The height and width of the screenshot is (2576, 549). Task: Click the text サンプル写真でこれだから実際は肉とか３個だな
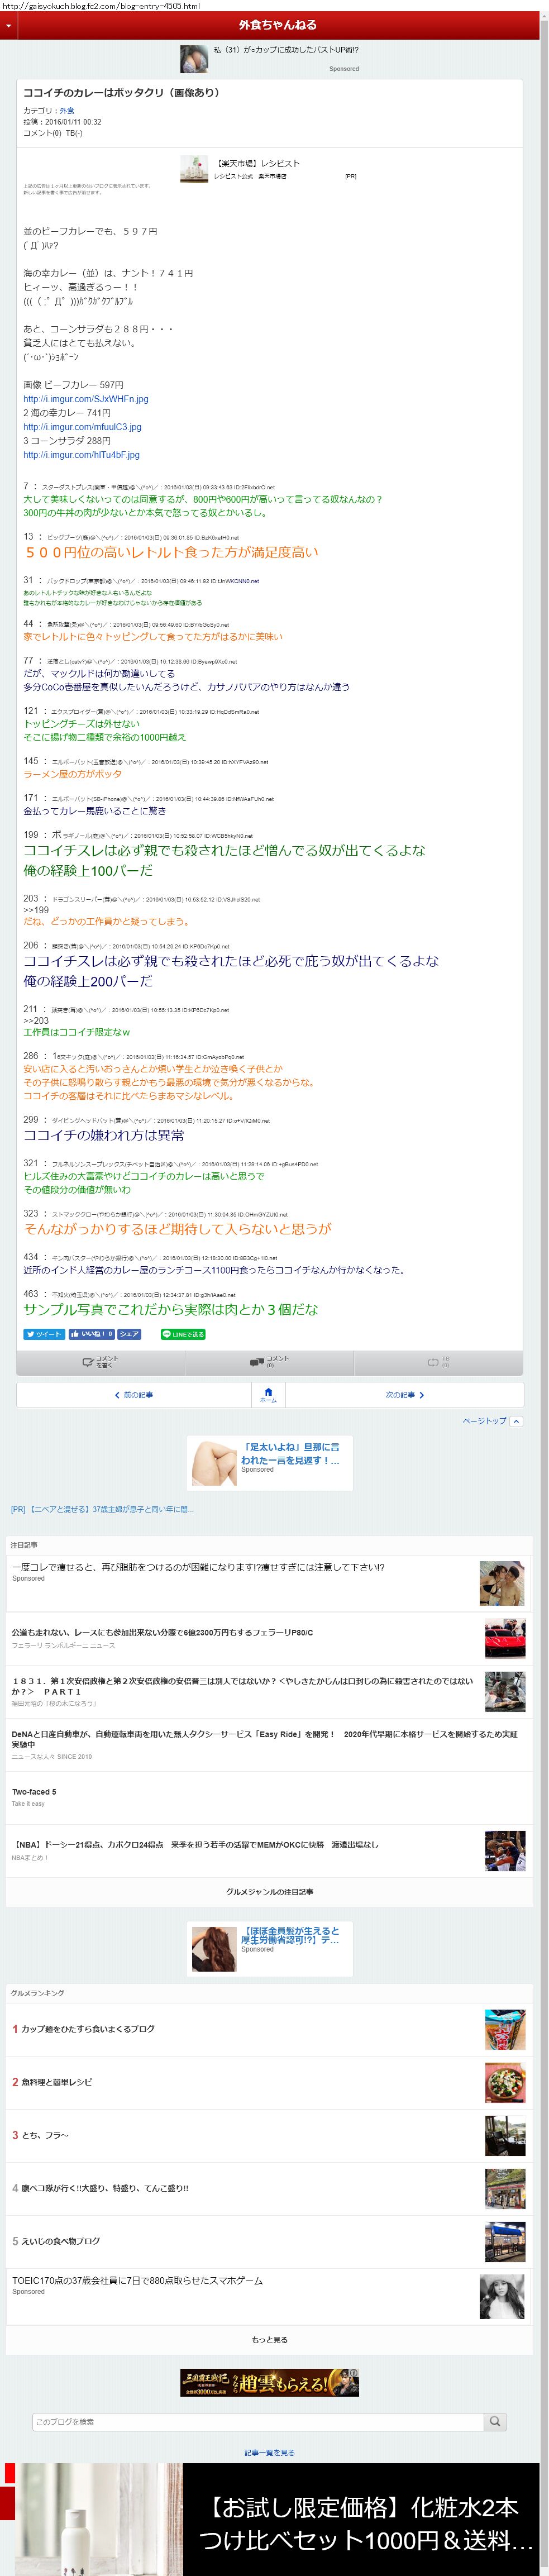[171, 1309]
